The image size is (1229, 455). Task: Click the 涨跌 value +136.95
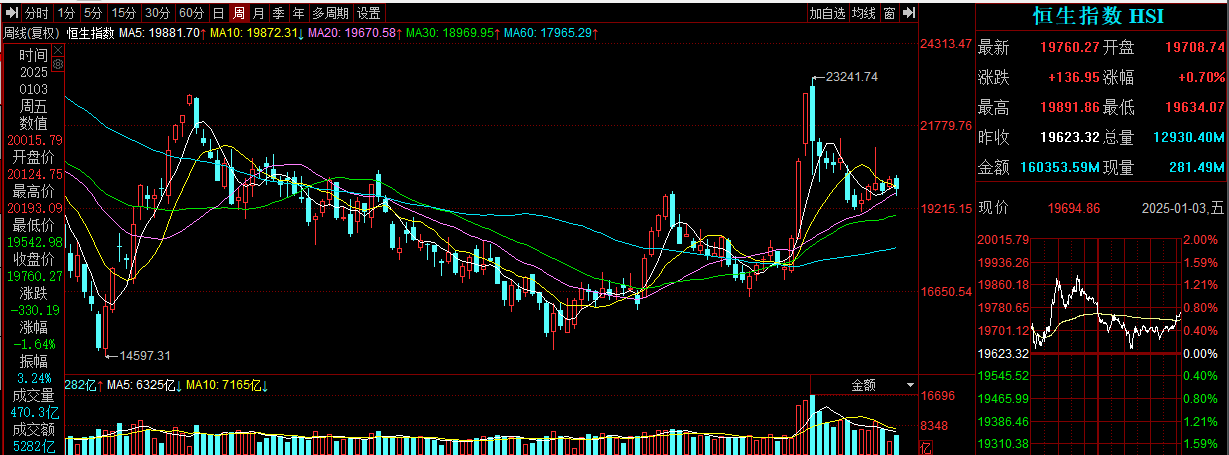[1074, 77]
